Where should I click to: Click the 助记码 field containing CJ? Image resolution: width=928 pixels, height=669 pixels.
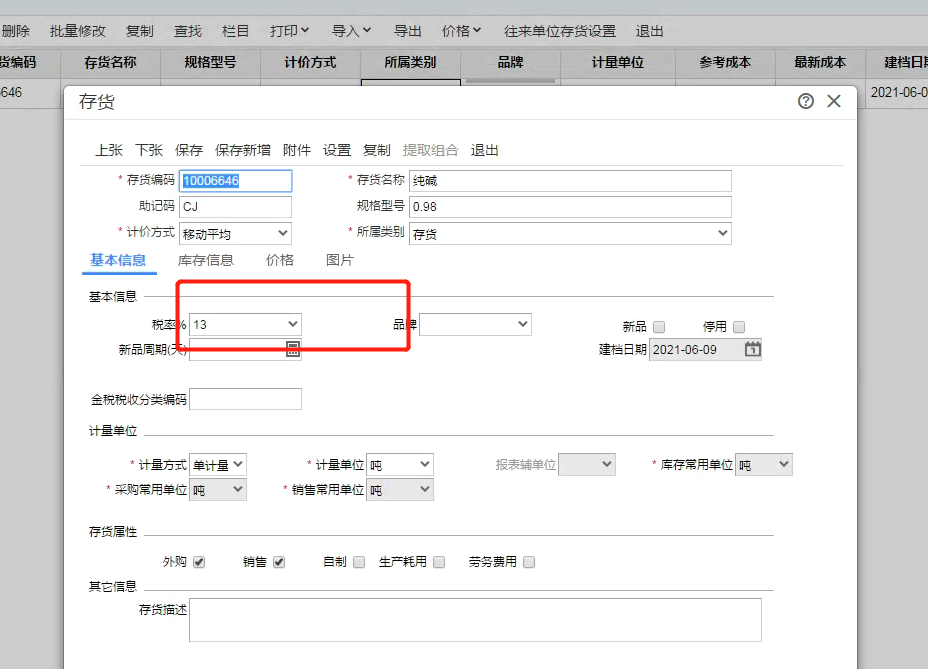(x=236, y=207)
